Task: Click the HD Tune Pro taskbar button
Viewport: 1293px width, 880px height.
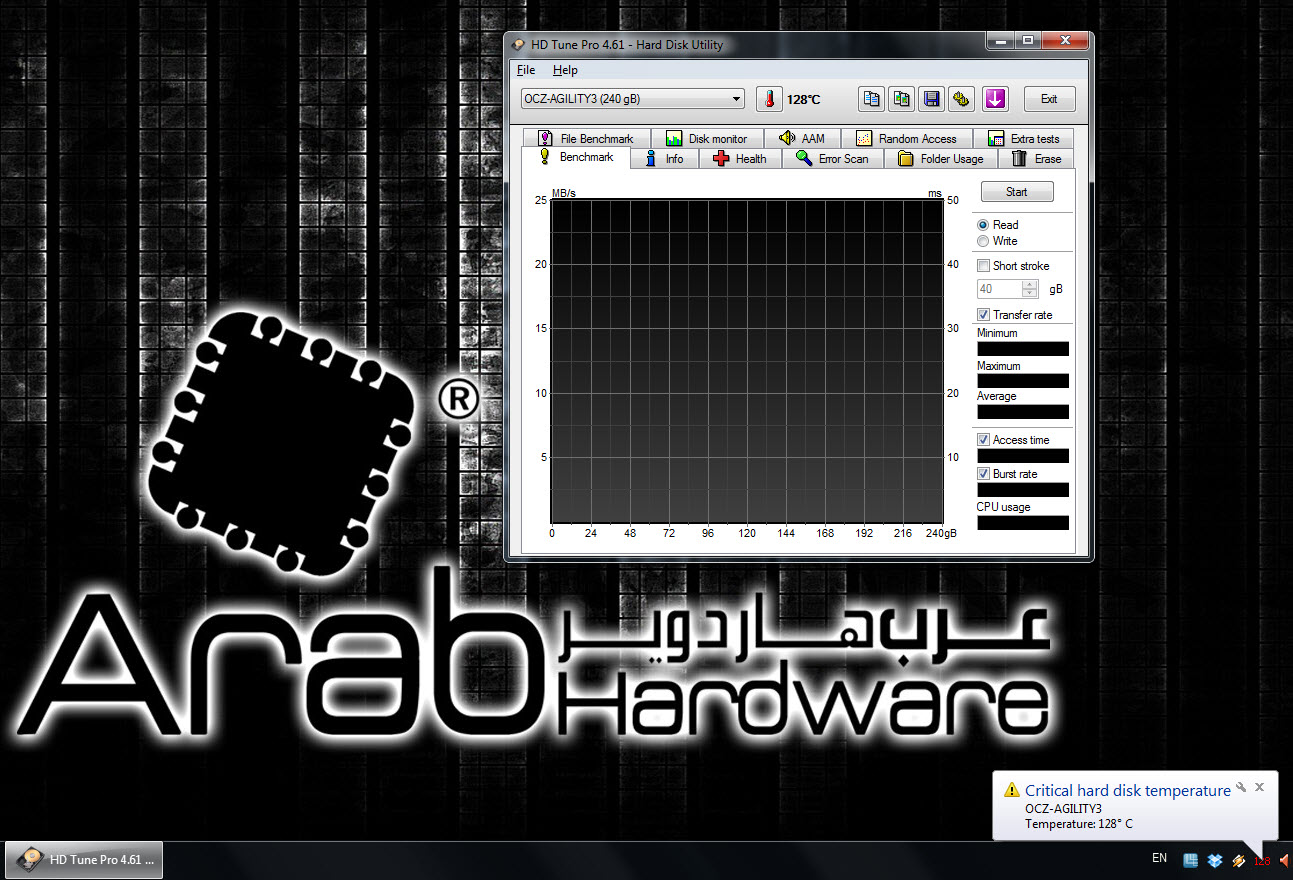Action: (84, 860)
